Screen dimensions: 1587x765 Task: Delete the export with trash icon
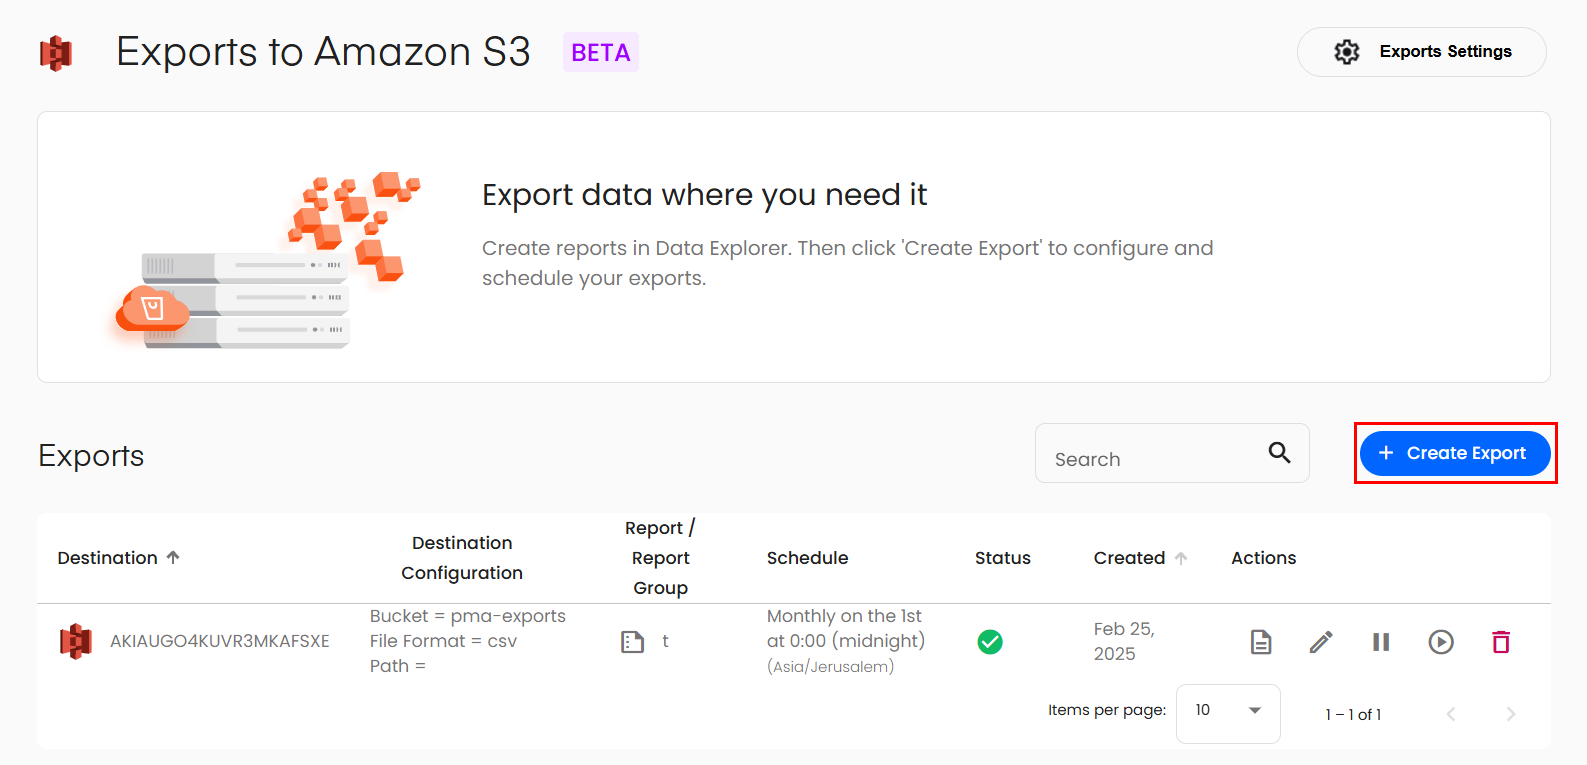point(1501,642)
